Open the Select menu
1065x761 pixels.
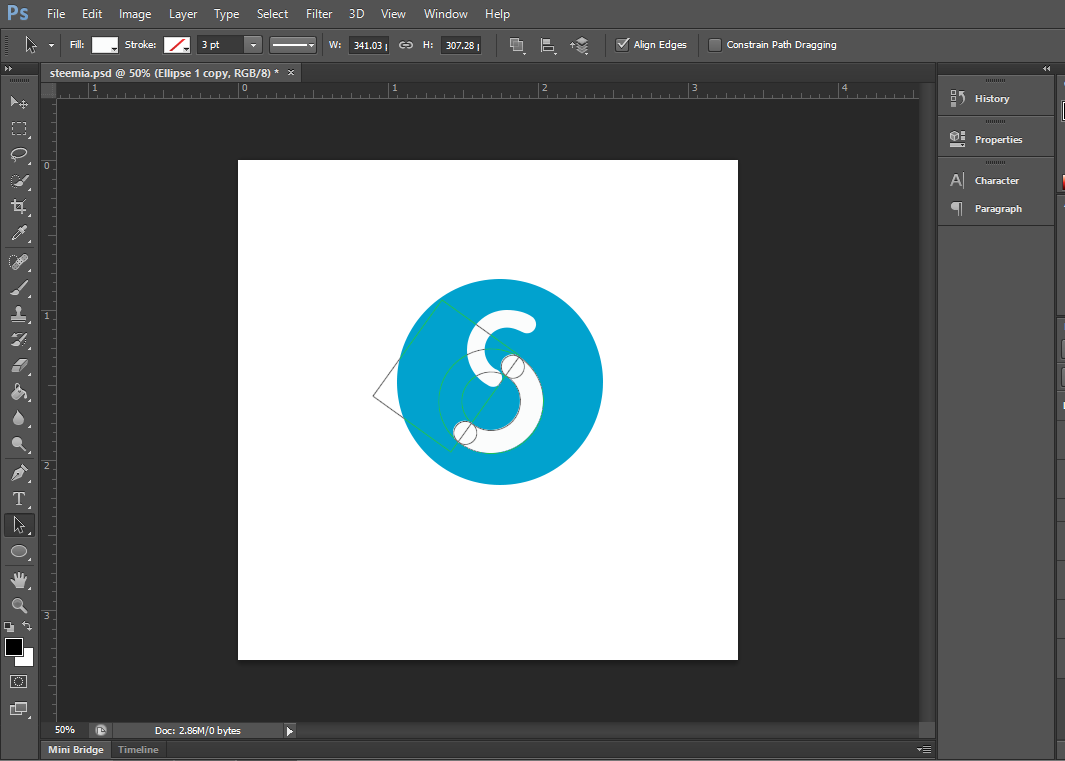(x=272, y=14)
